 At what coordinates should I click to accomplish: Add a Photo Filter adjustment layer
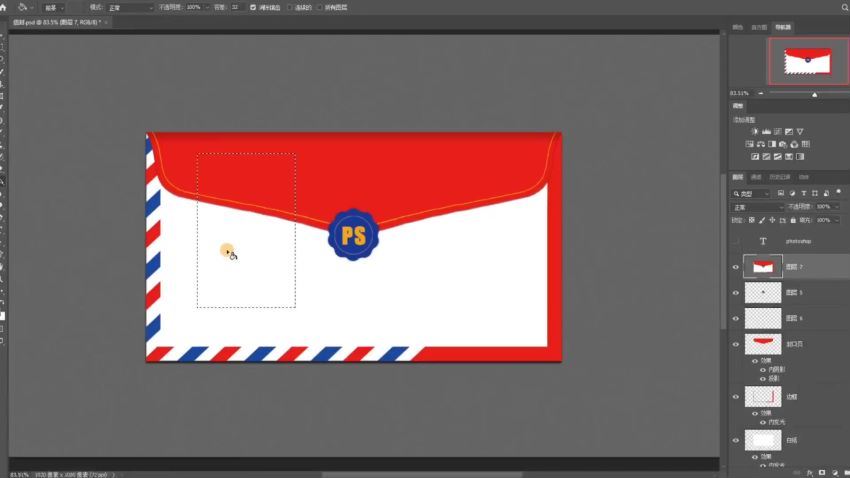pyautogui.click(x=783, y=144)
